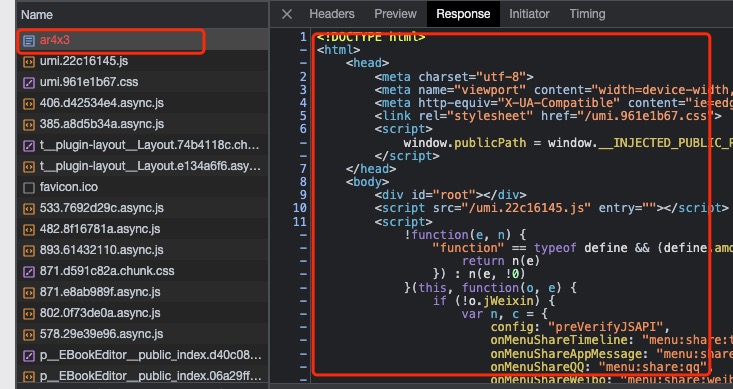Switch to the Headers tab
This screenshot has width=733, height=389.
[331, 14]
